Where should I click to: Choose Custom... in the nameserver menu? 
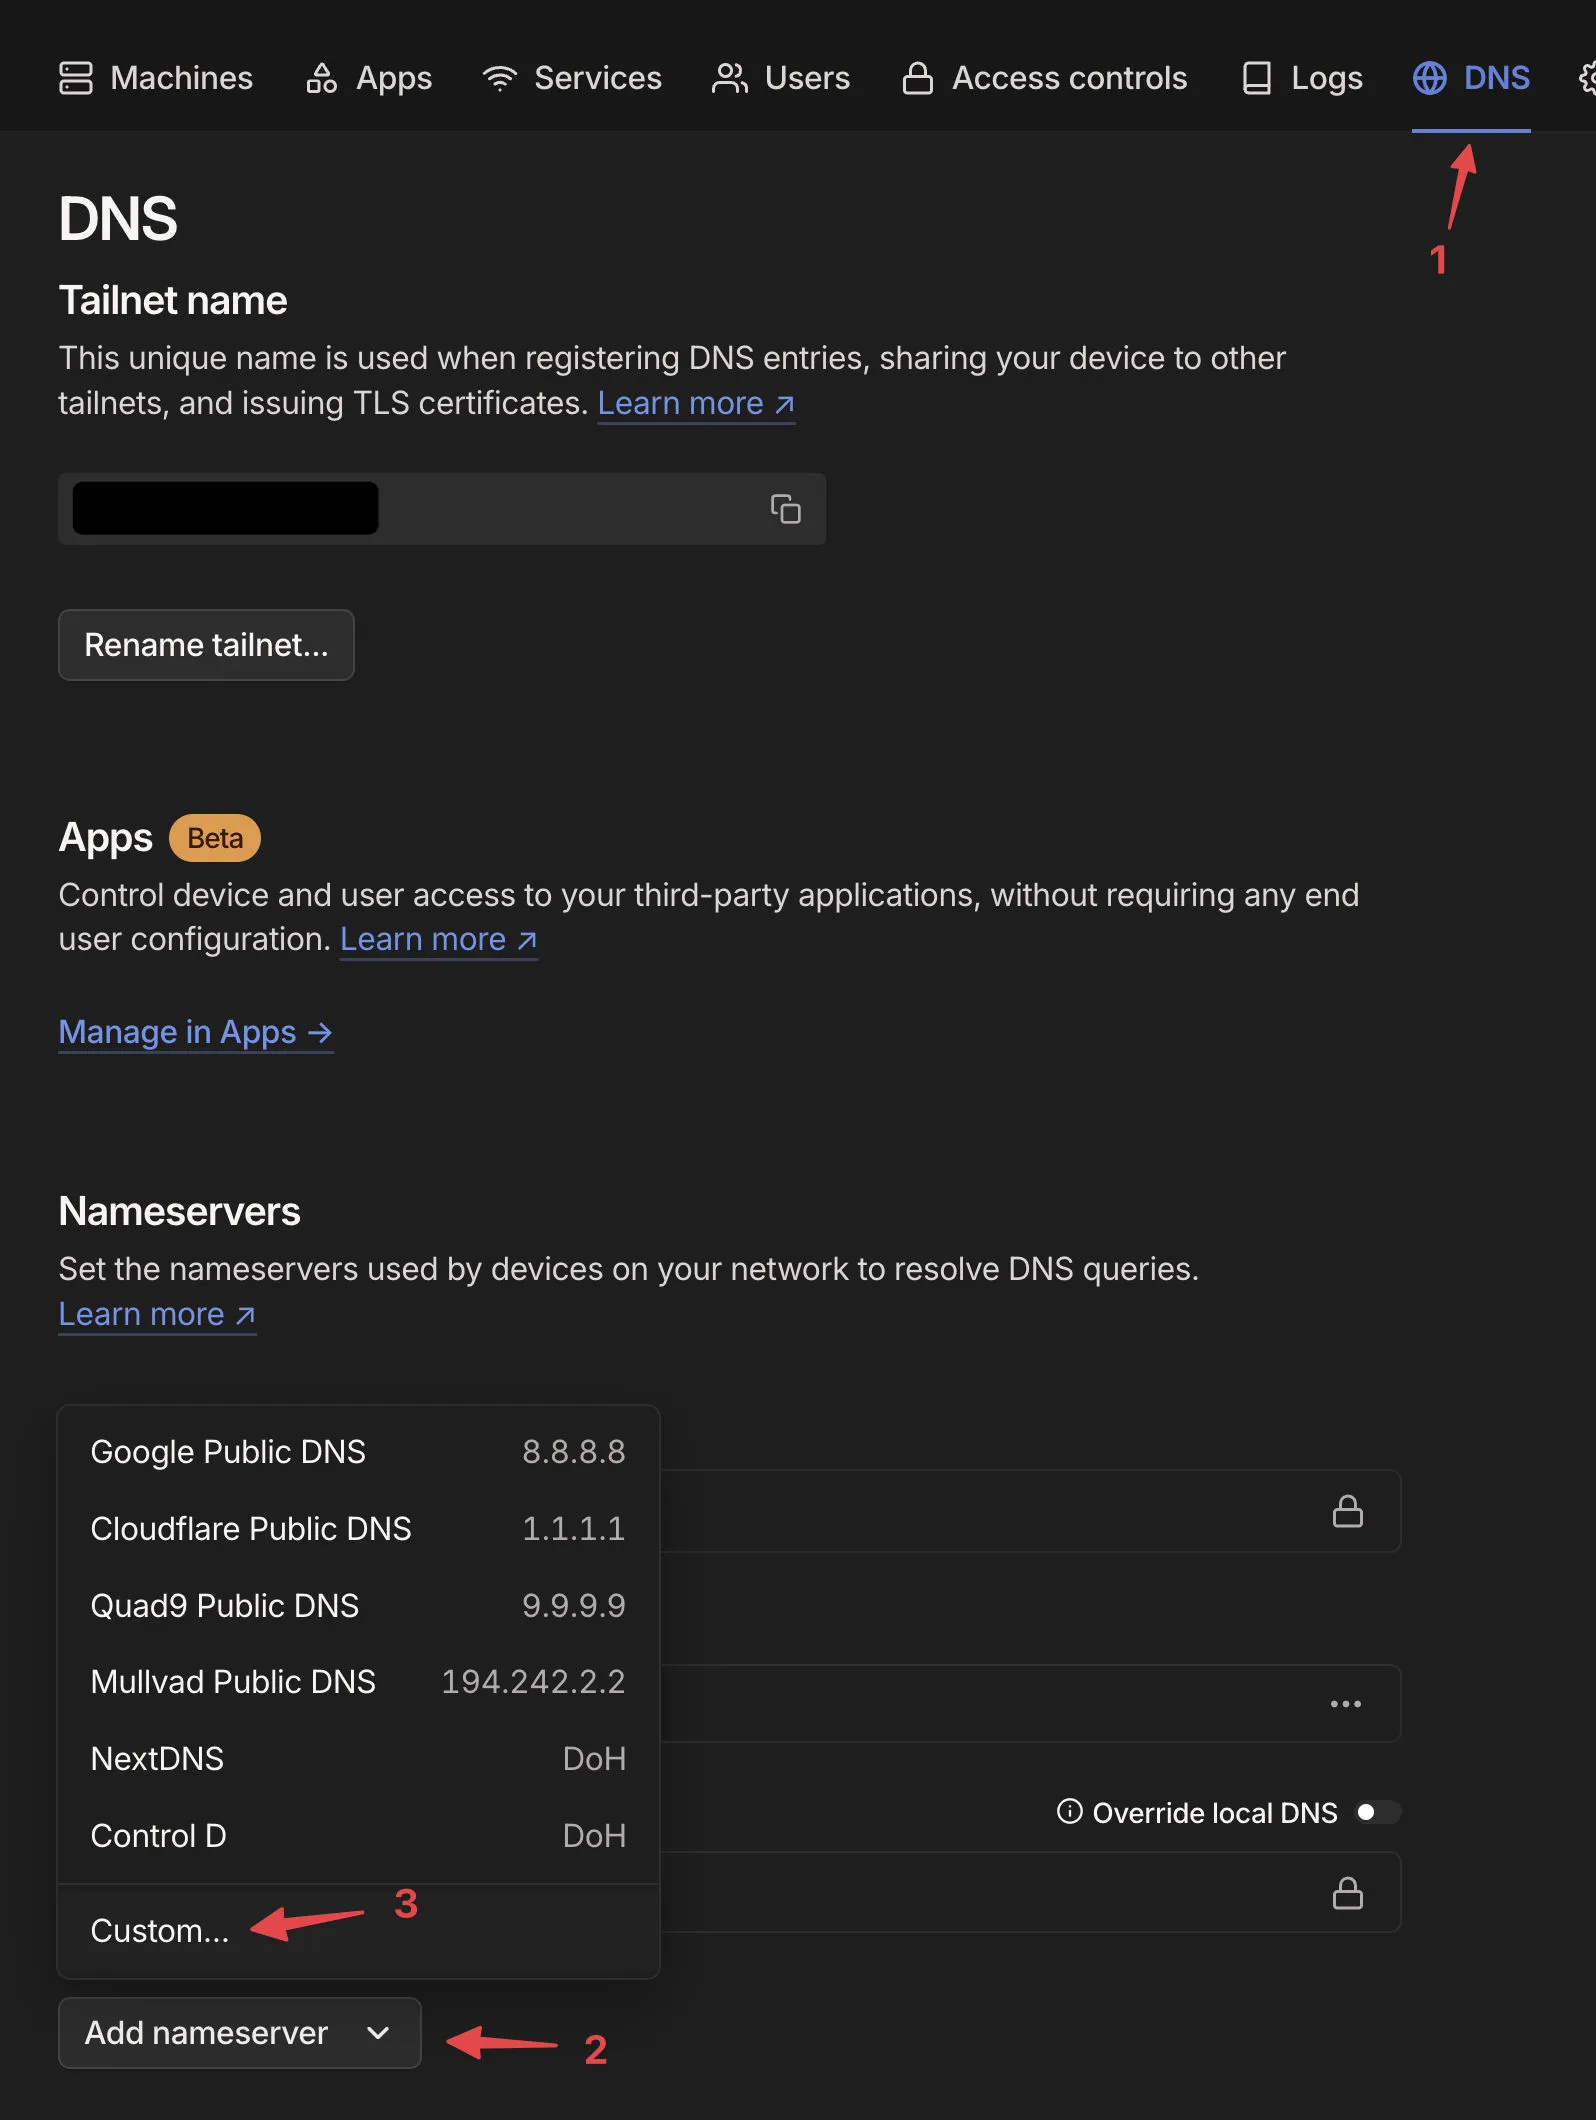coord(160,1930)
